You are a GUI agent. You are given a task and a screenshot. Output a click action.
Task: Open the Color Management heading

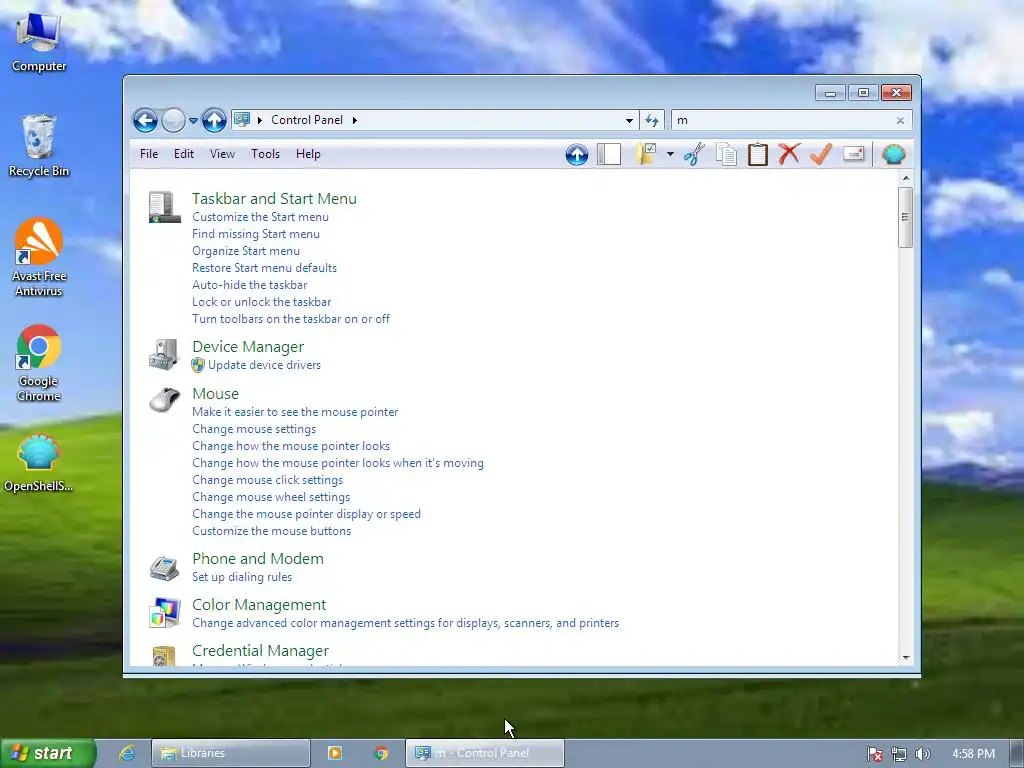point(259,605)
